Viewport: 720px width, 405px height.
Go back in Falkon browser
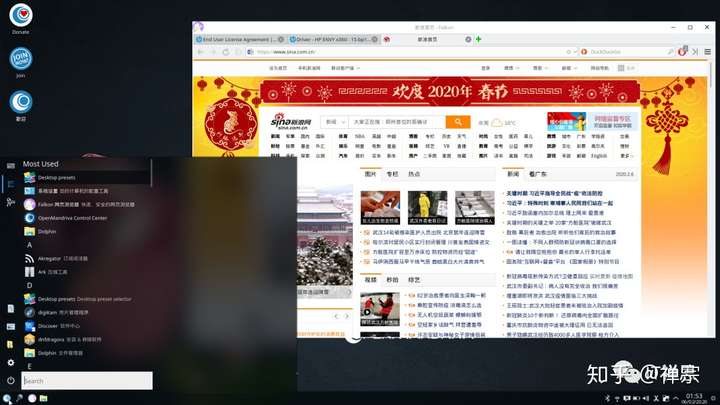[x=201, y=52]
